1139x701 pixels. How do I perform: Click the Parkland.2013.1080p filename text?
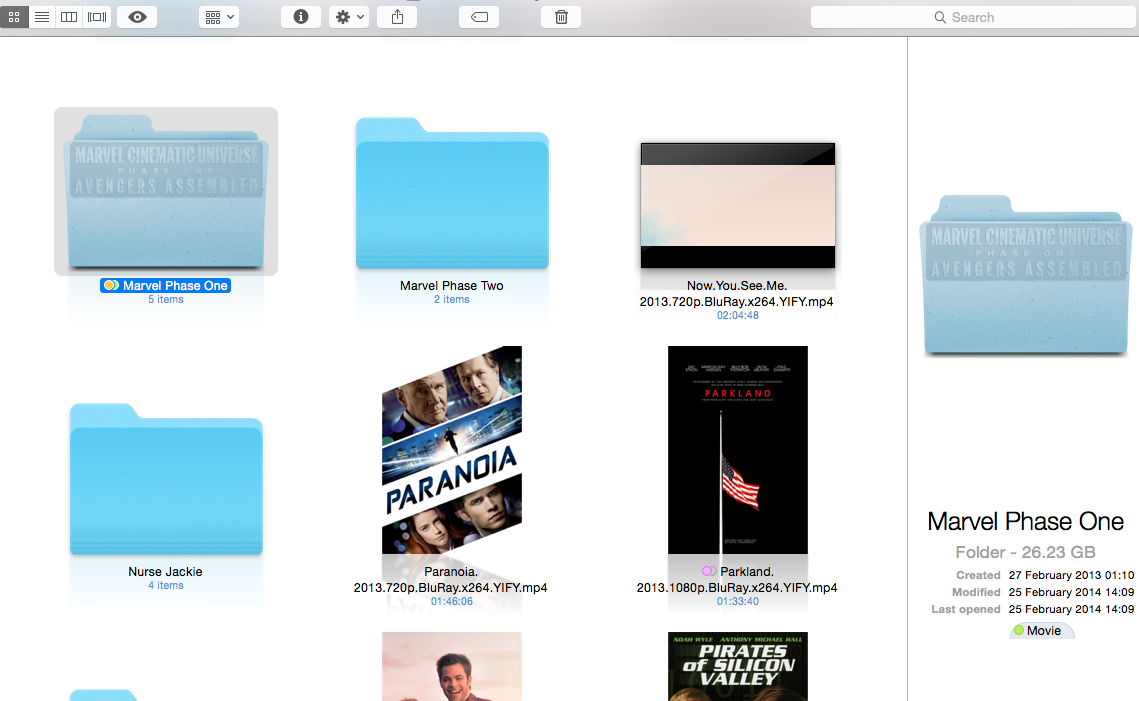point(737,580)
